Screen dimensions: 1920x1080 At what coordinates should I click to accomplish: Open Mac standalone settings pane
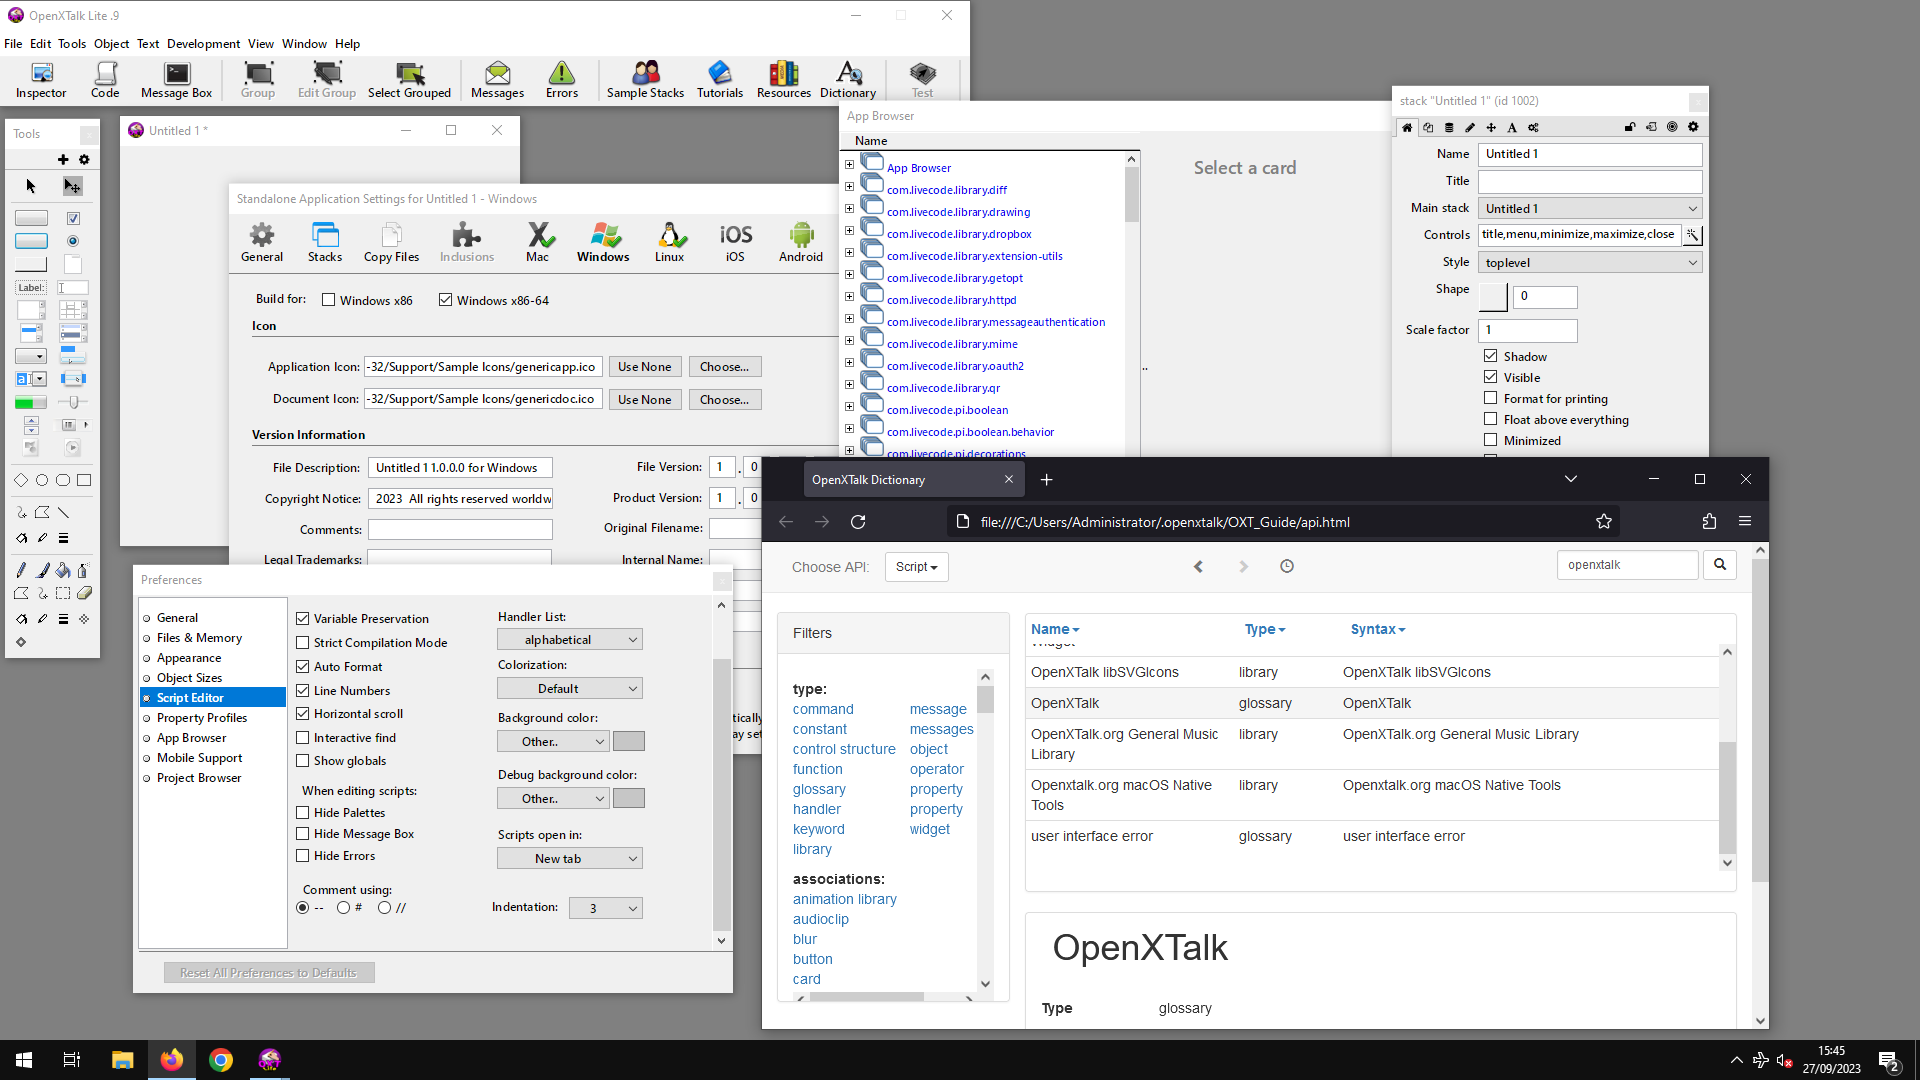[x=538, y=242]
